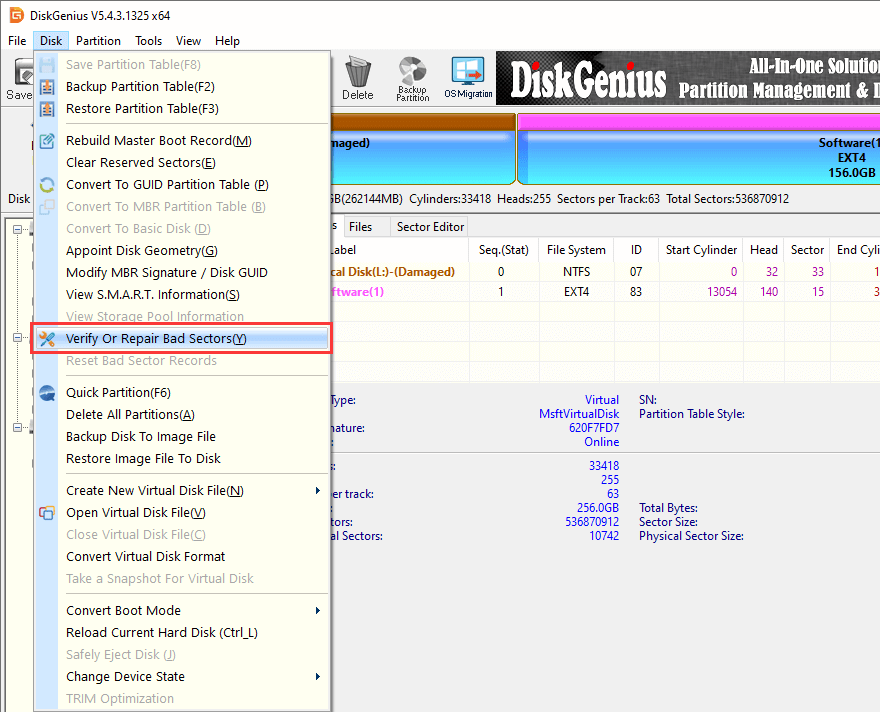Open the Partition menu

(97, 41)
